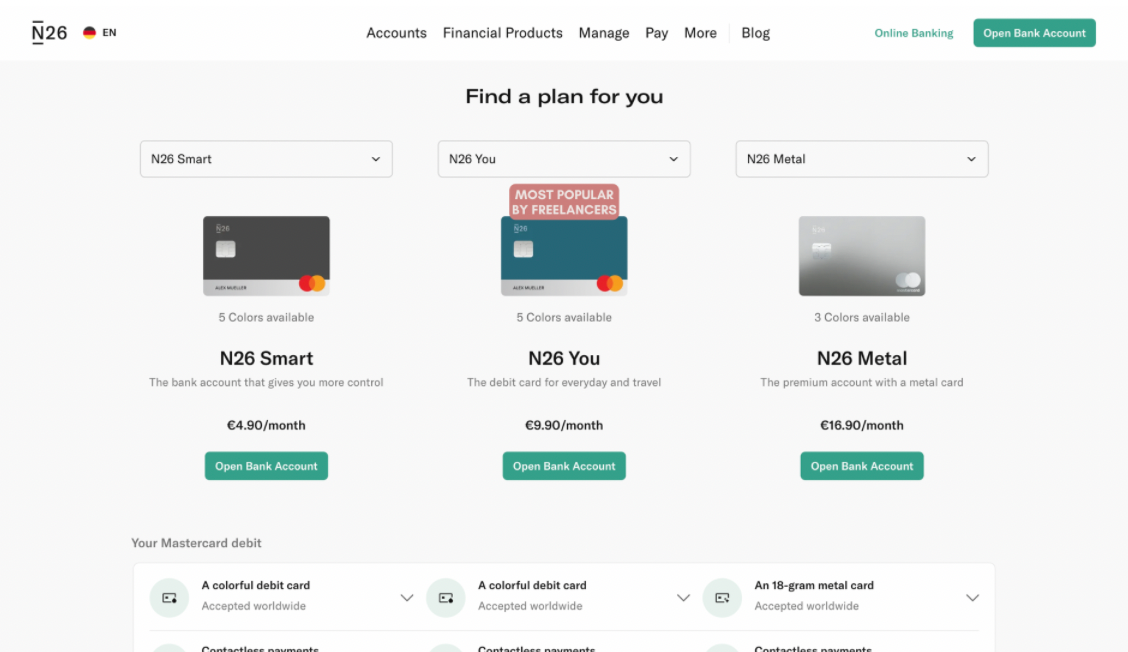
Task: Click card icon beside N26 You colorful debit card
Action: 446,597
